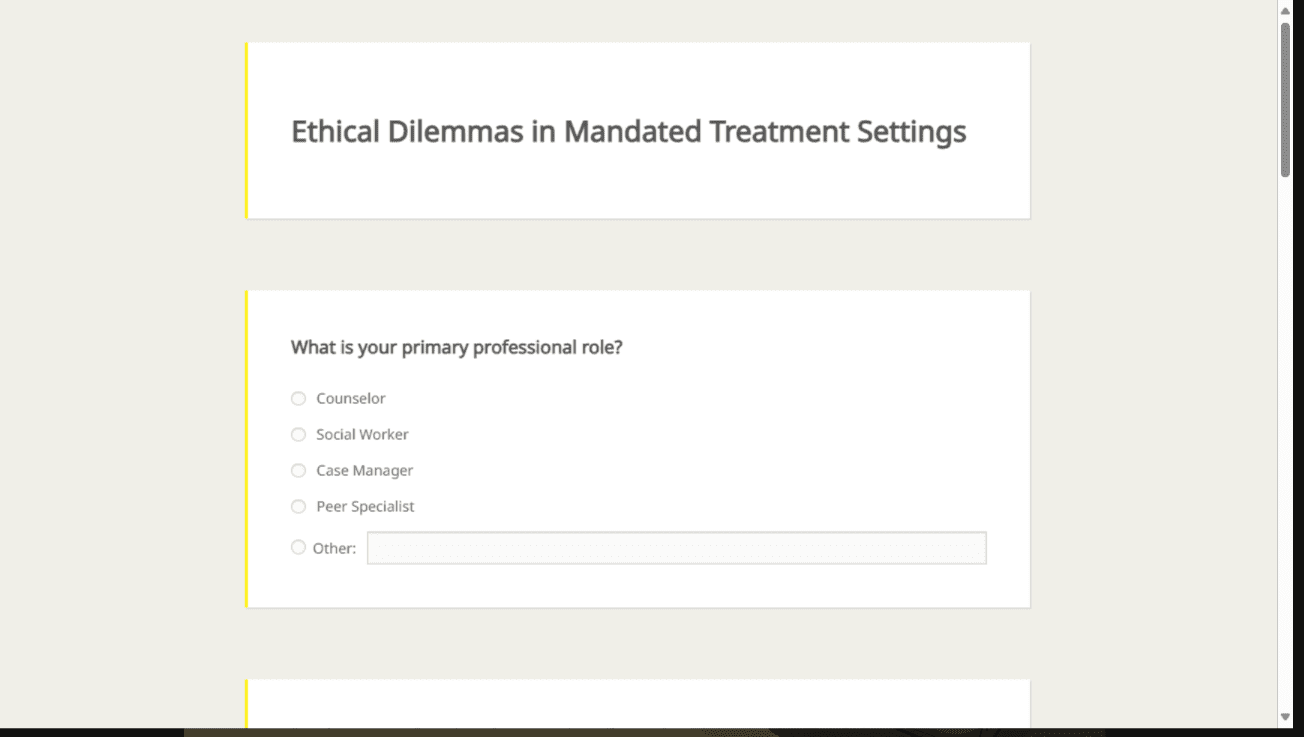The height and width of the screenshot is (737, 1304).
Task: Select the Counselor radio button
Action: (298, 399)
